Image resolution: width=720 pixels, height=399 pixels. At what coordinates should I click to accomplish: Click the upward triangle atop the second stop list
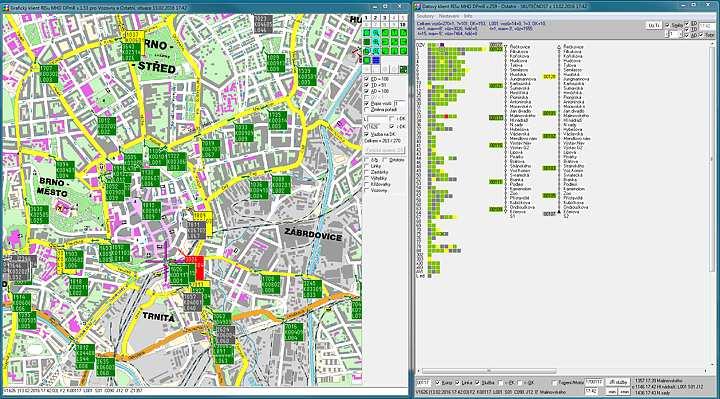[x=559, y=47]
